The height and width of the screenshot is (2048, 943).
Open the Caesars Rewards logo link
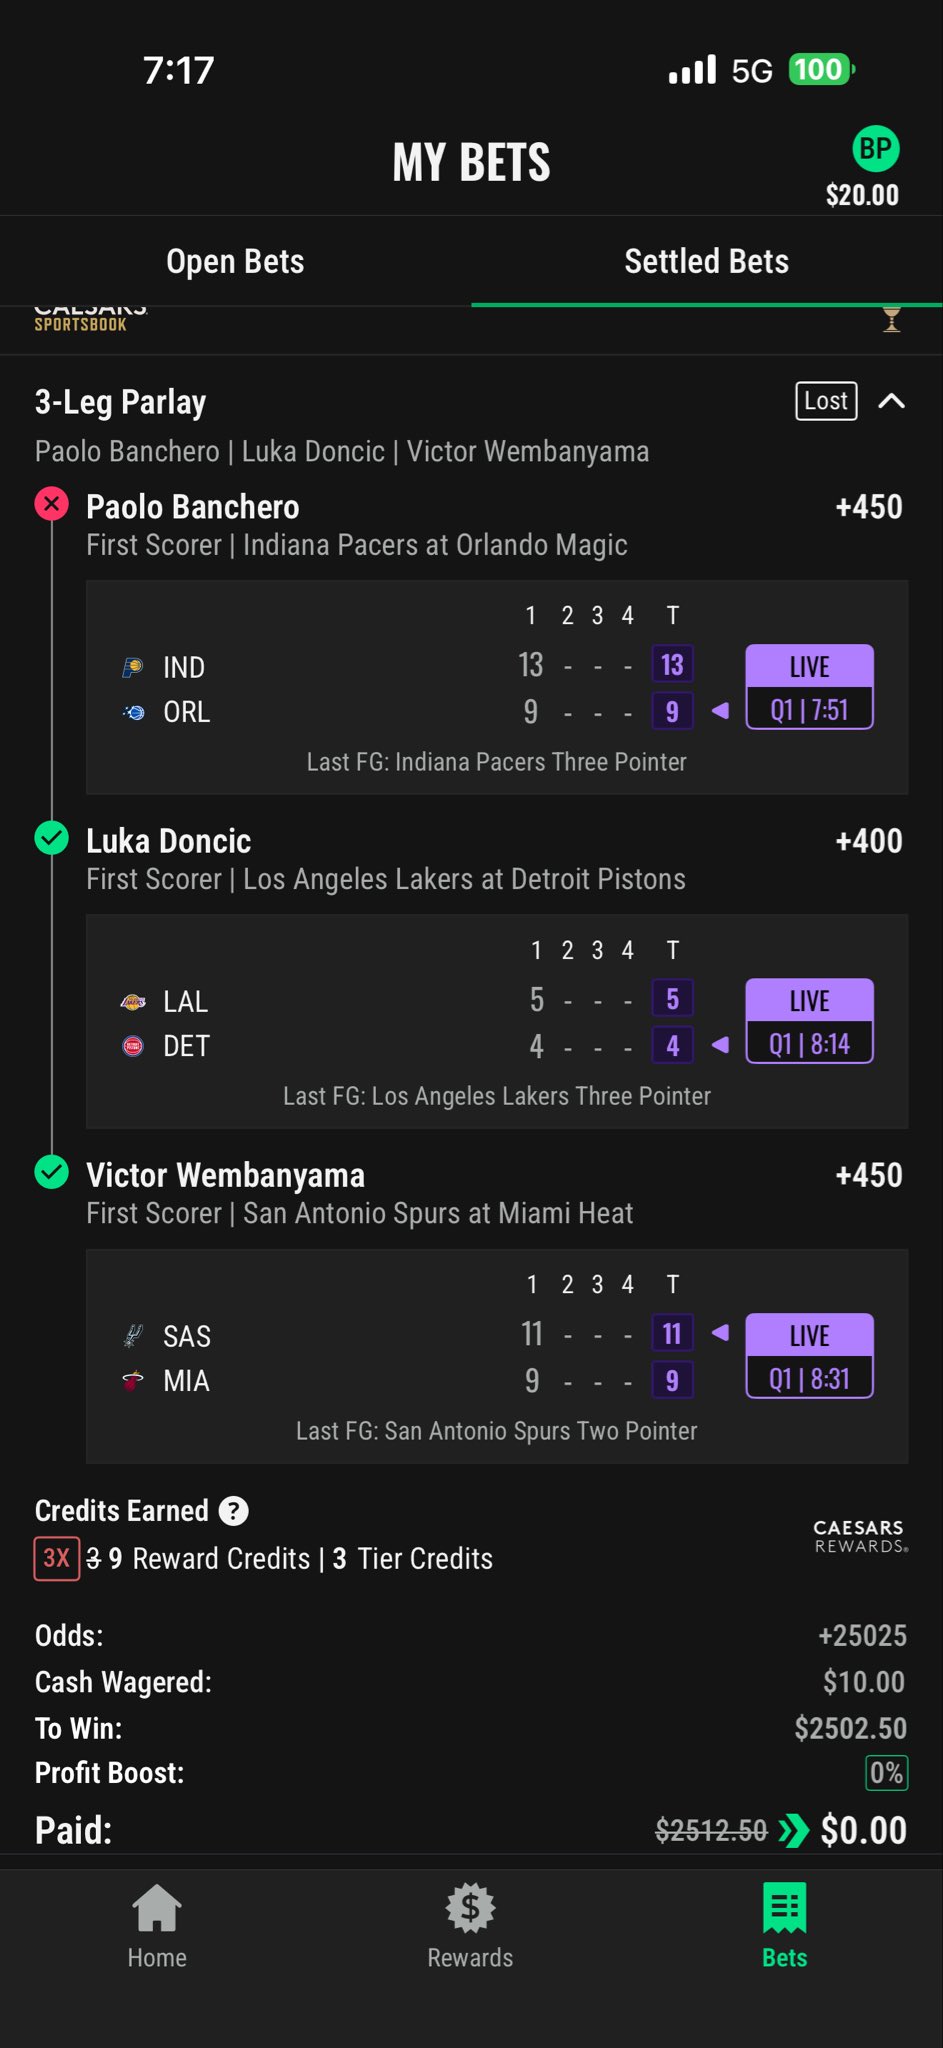(x=860, y=1536)
